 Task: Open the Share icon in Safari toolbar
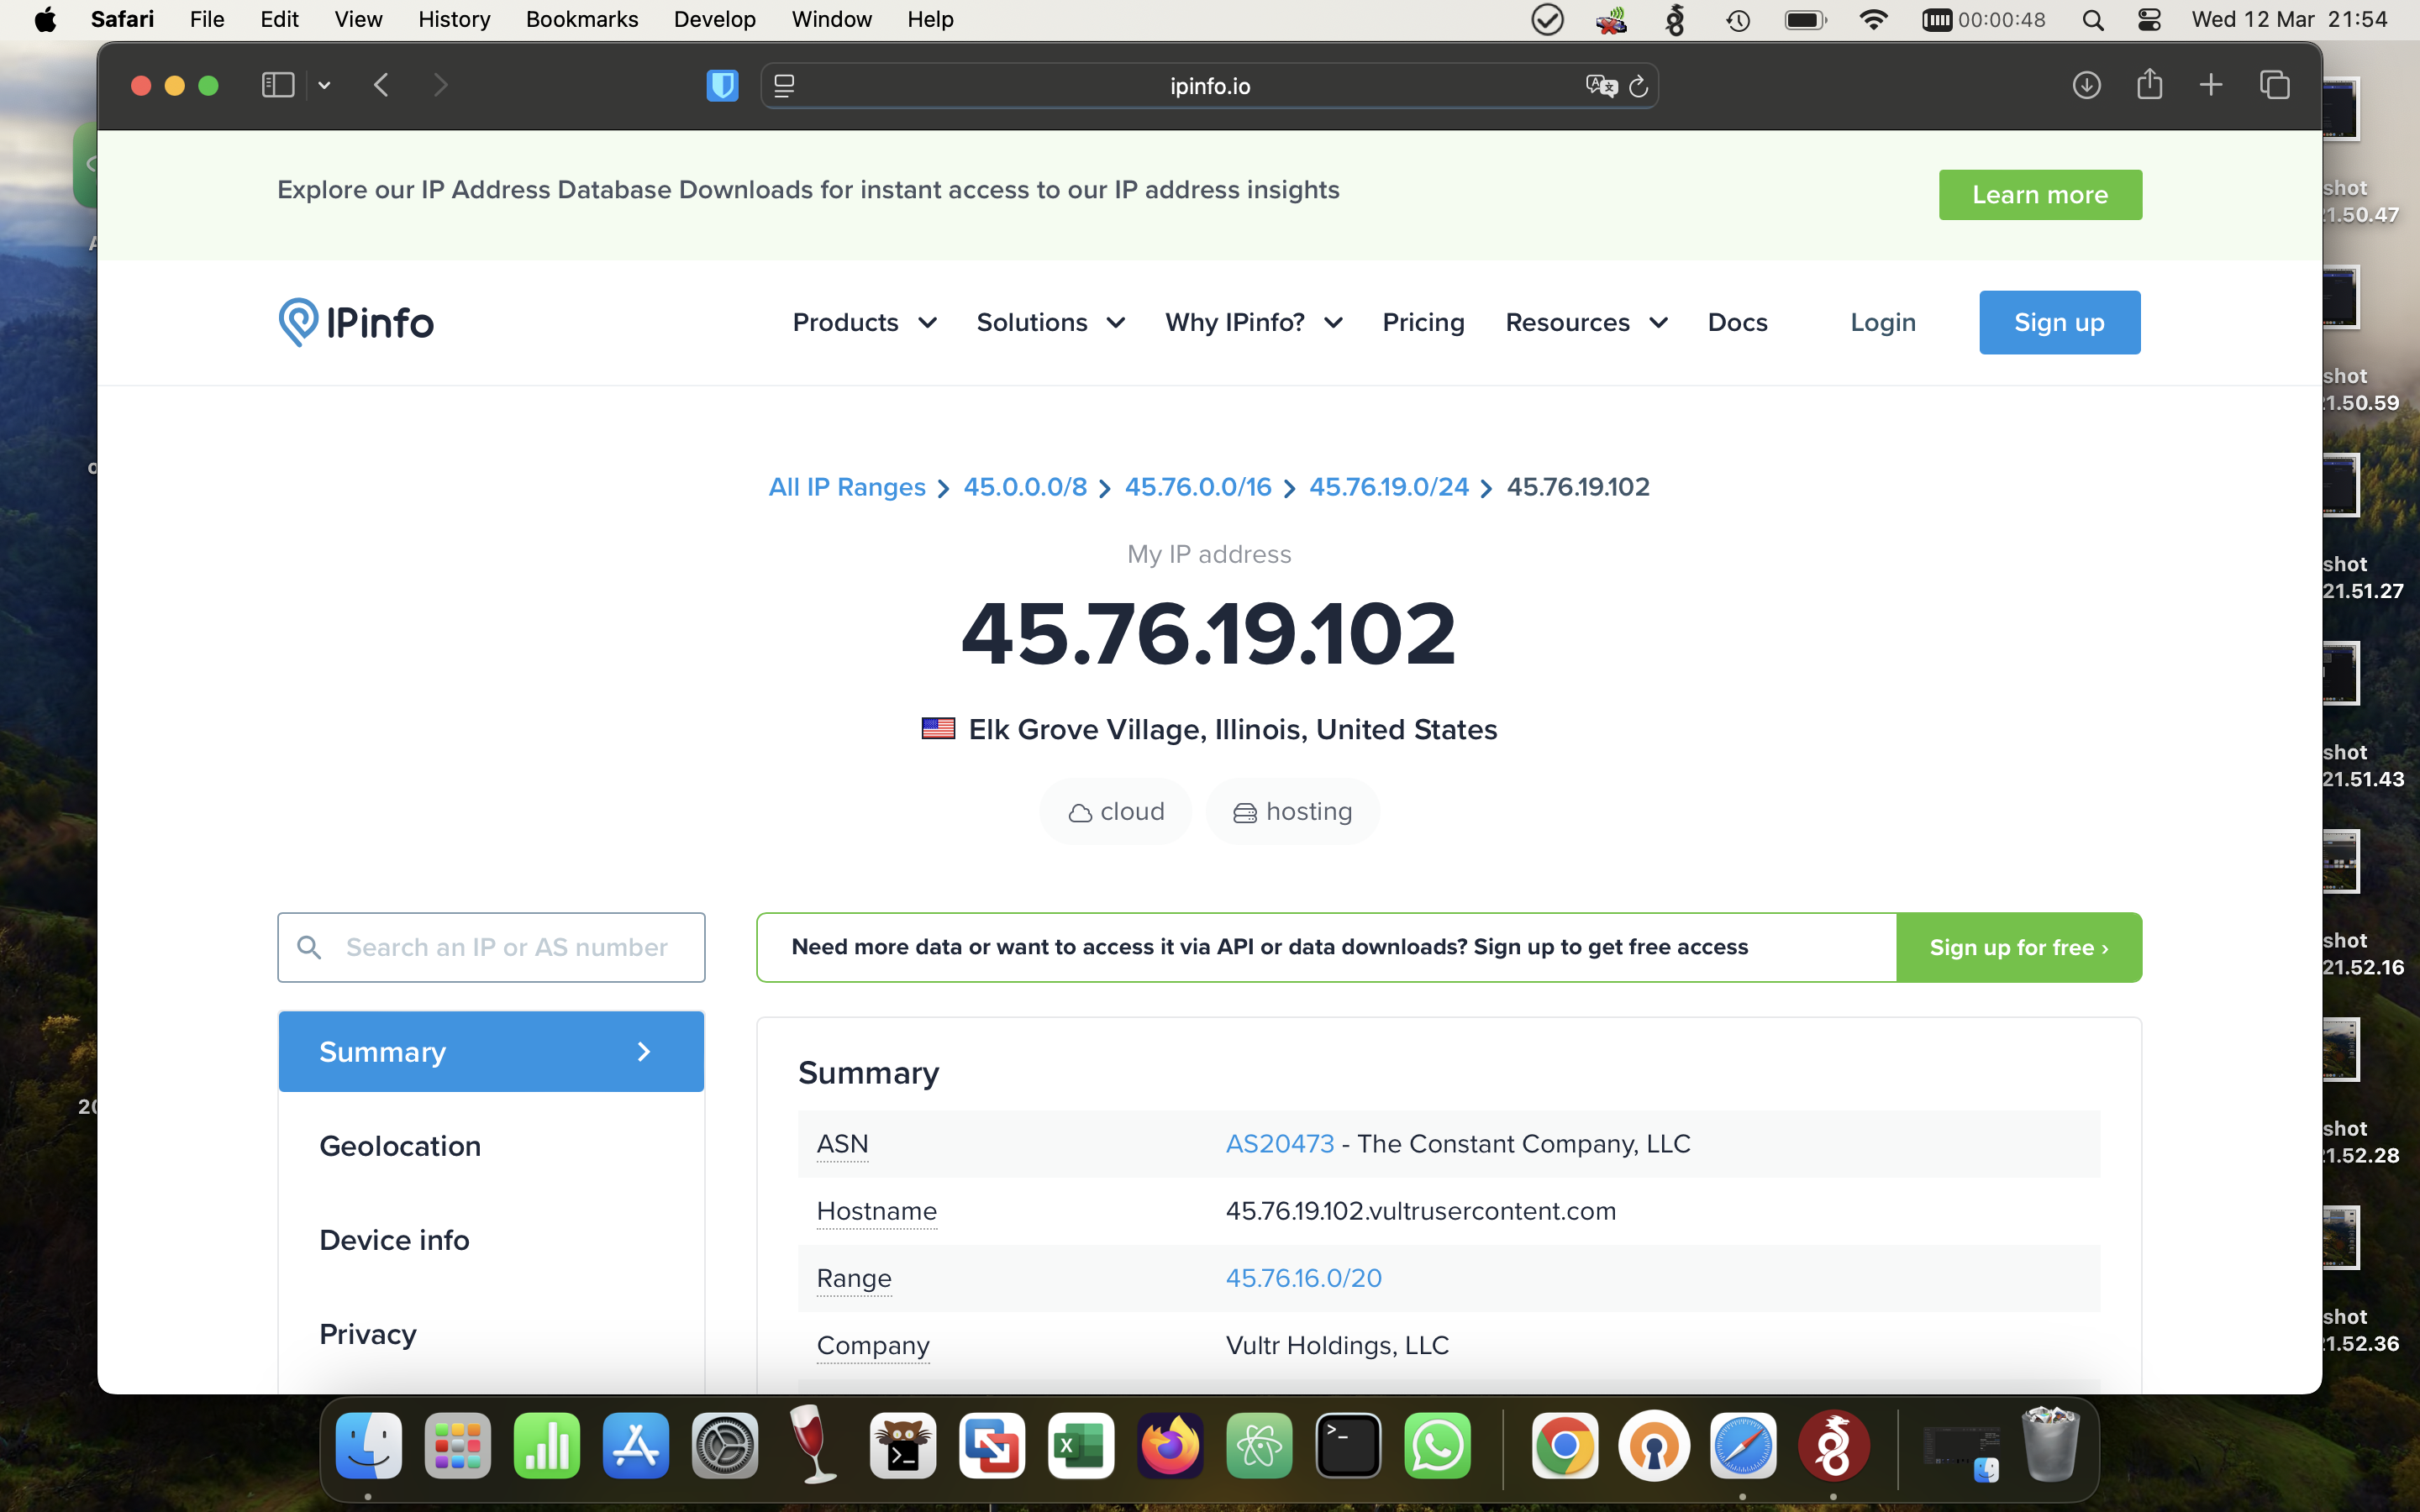pos(2149,84)
